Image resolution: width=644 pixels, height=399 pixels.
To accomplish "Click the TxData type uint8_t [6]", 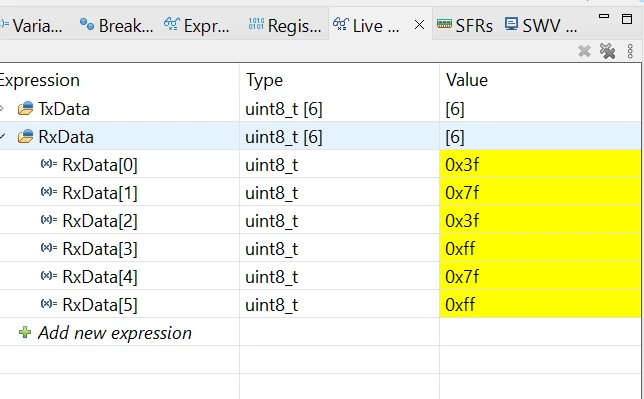I will [284, 109].
